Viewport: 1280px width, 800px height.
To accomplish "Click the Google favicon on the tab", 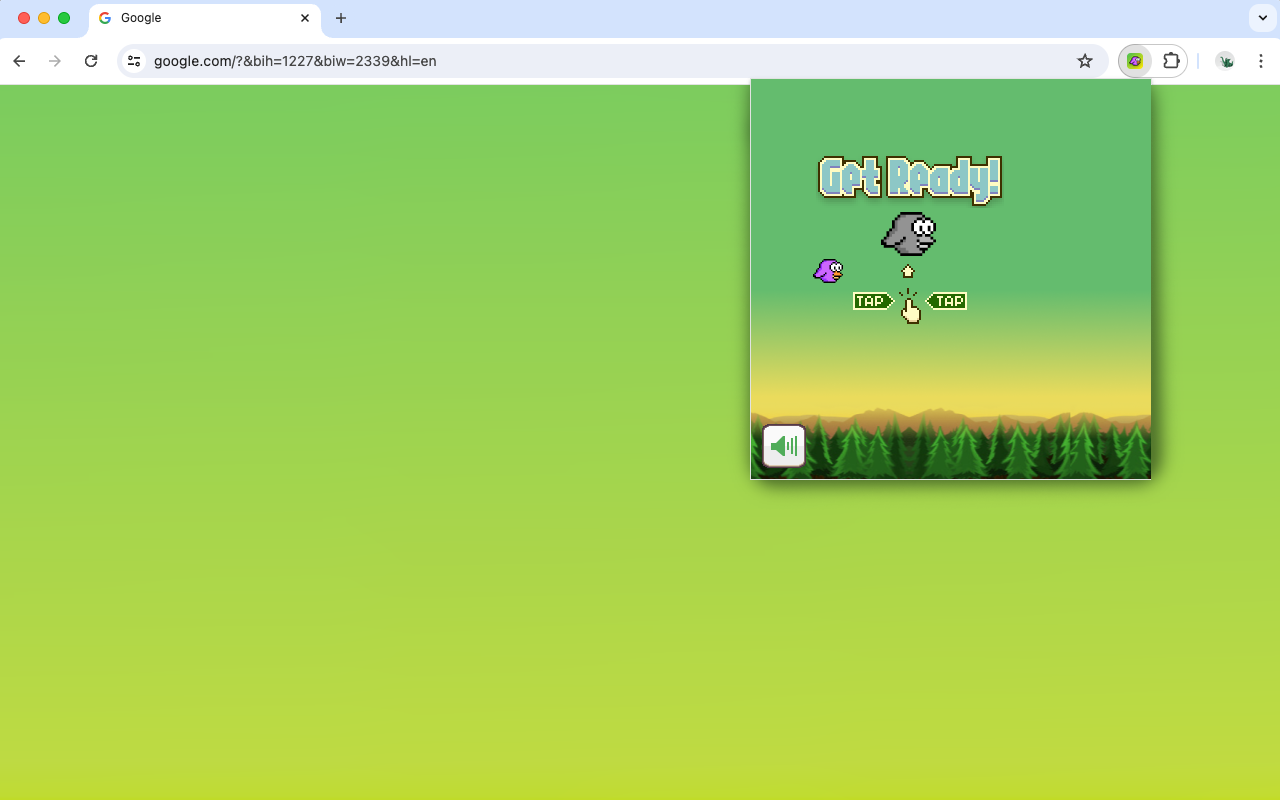I will point(105,18).
